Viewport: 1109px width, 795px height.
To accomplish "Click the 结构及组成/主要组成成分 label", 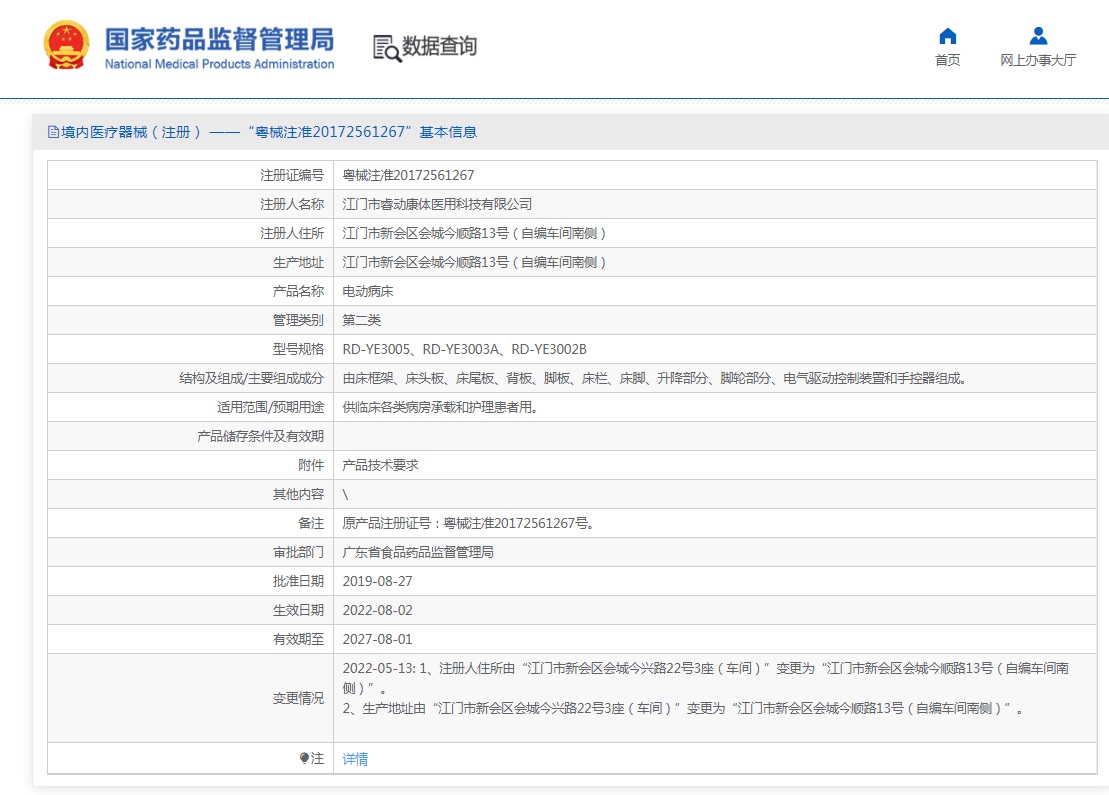I will coord(252,378).
